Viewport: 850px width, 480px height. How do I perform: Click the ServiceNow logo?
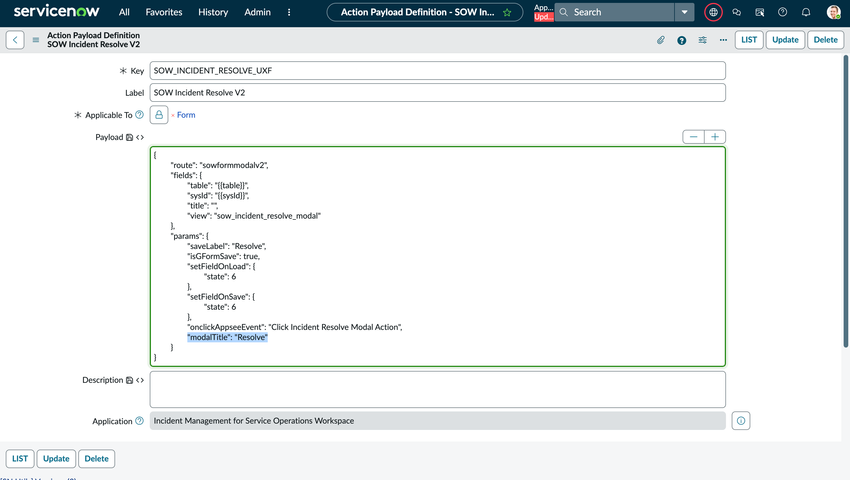point(56,11)
